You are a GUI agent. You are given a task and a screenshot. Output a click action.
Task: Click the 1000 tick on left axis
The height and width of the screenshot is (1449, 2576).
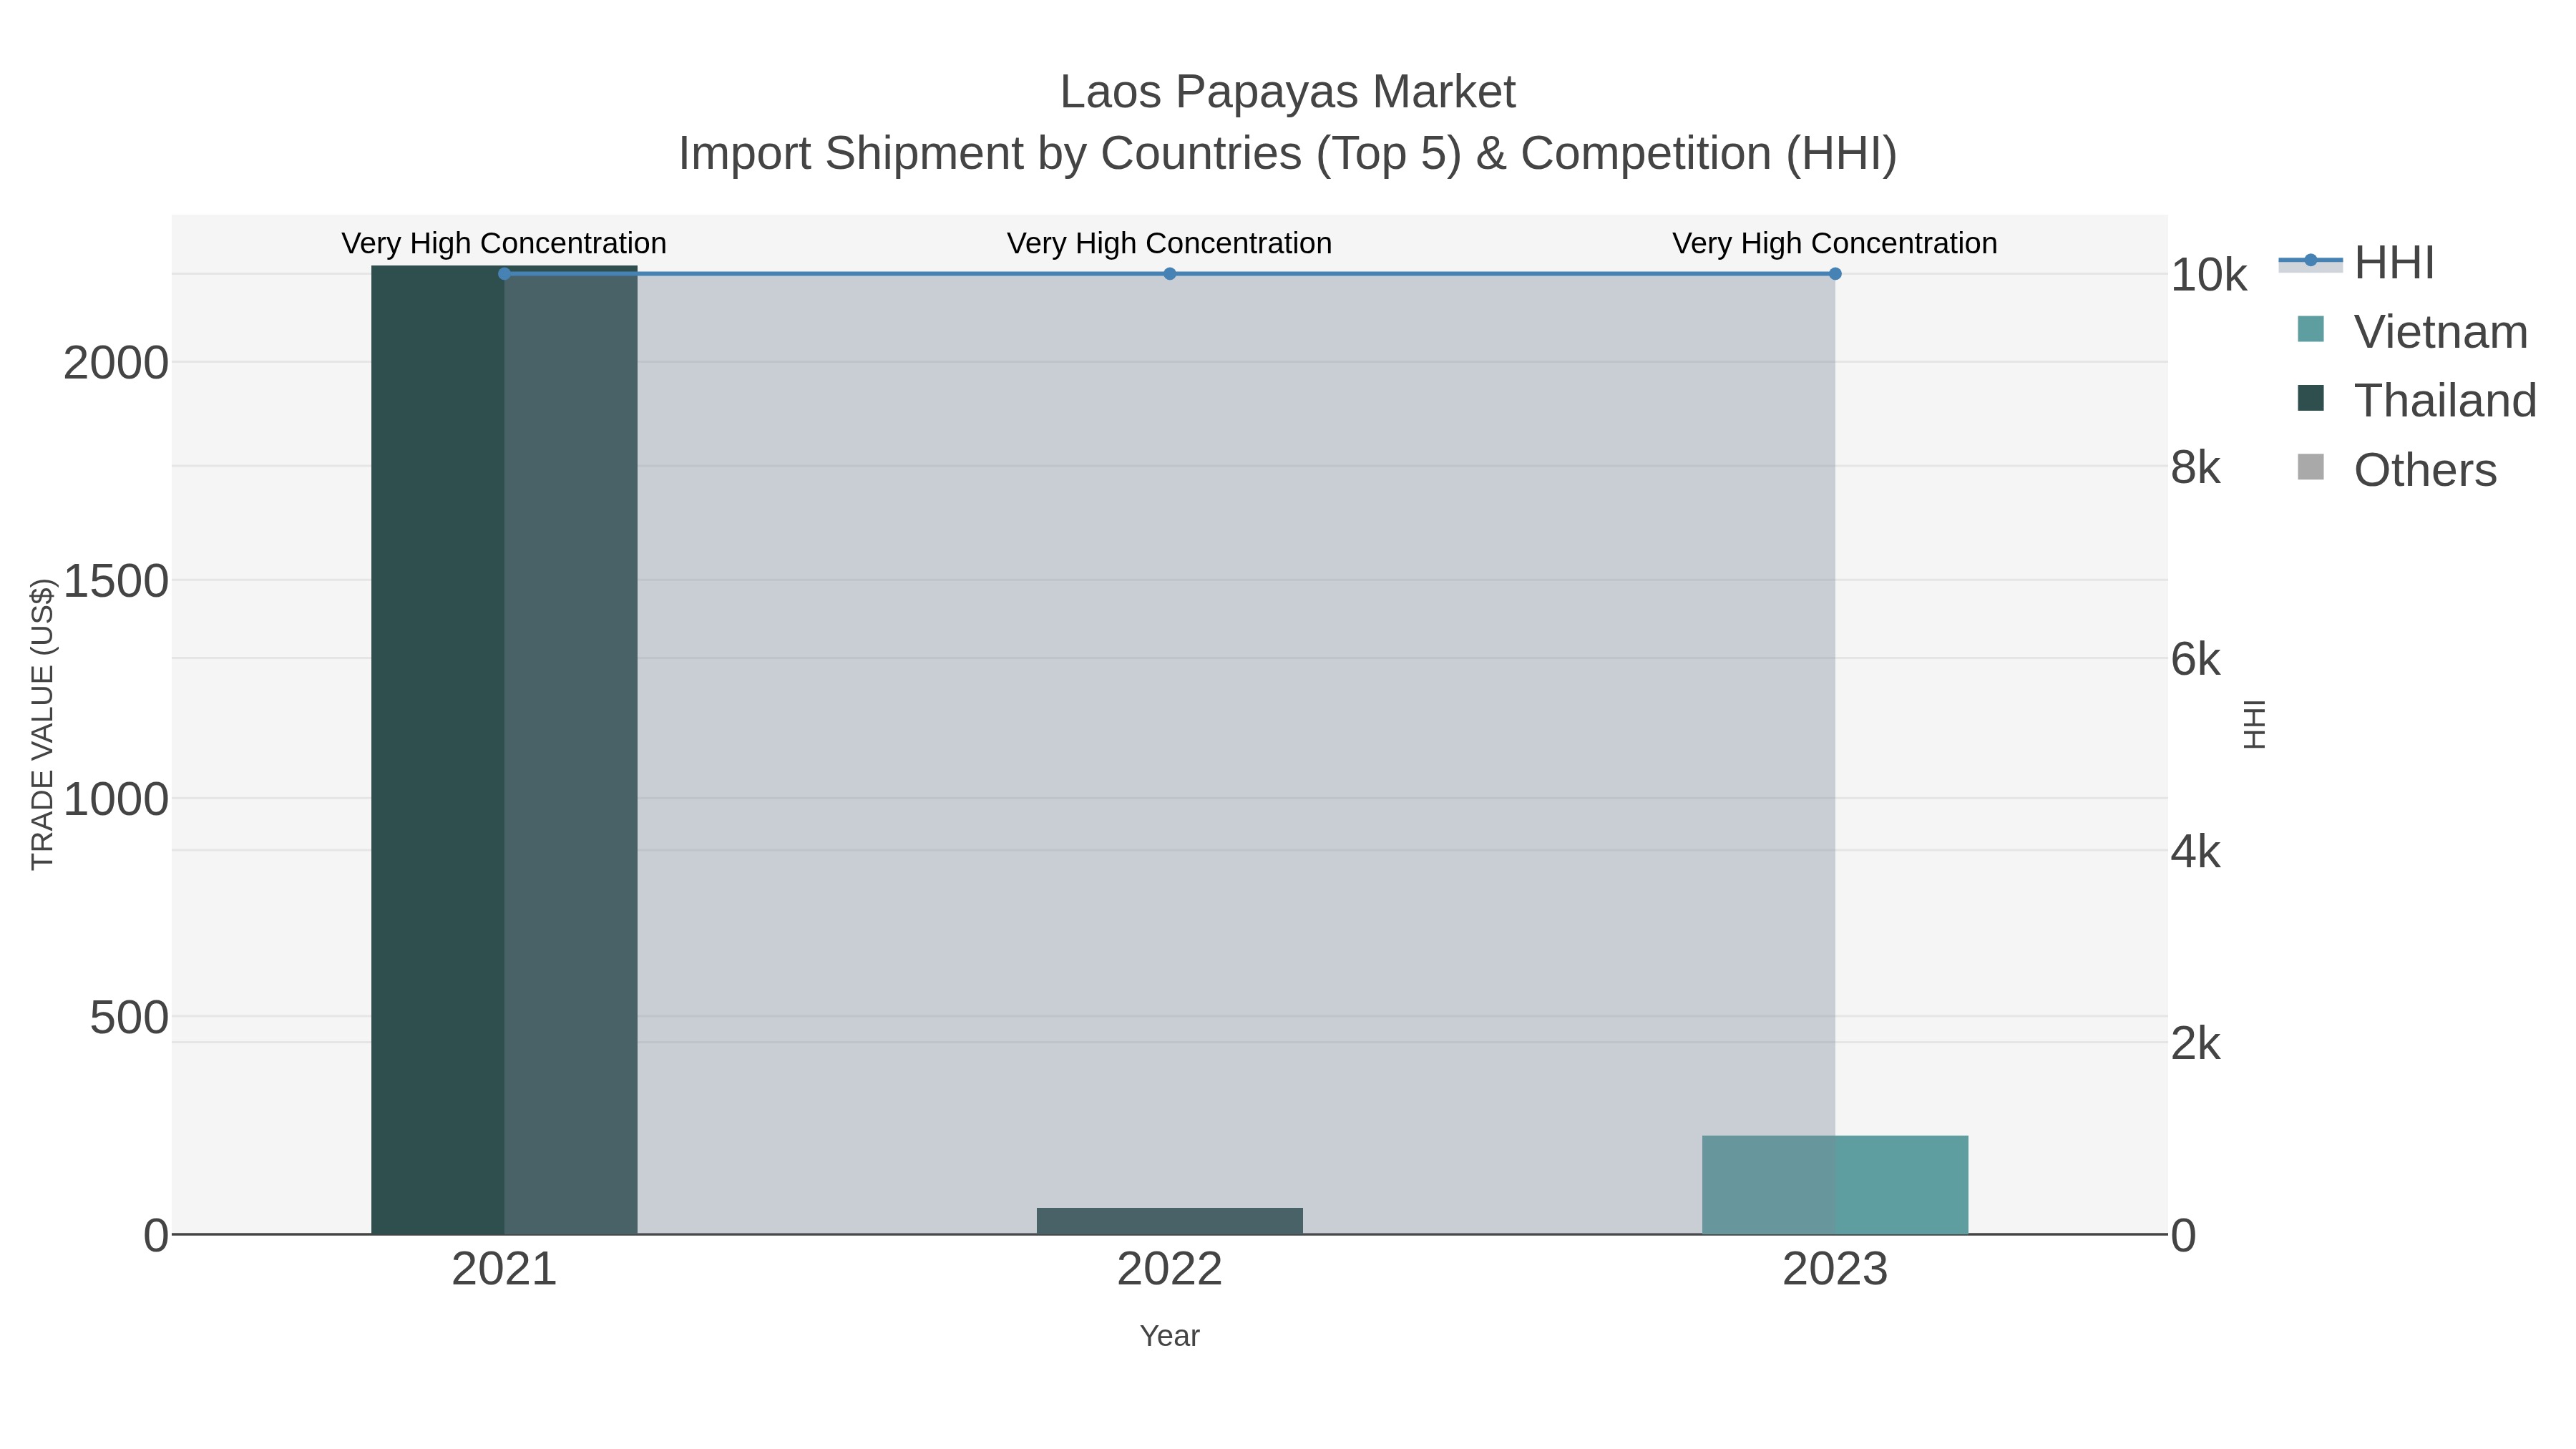coord(116,800)
